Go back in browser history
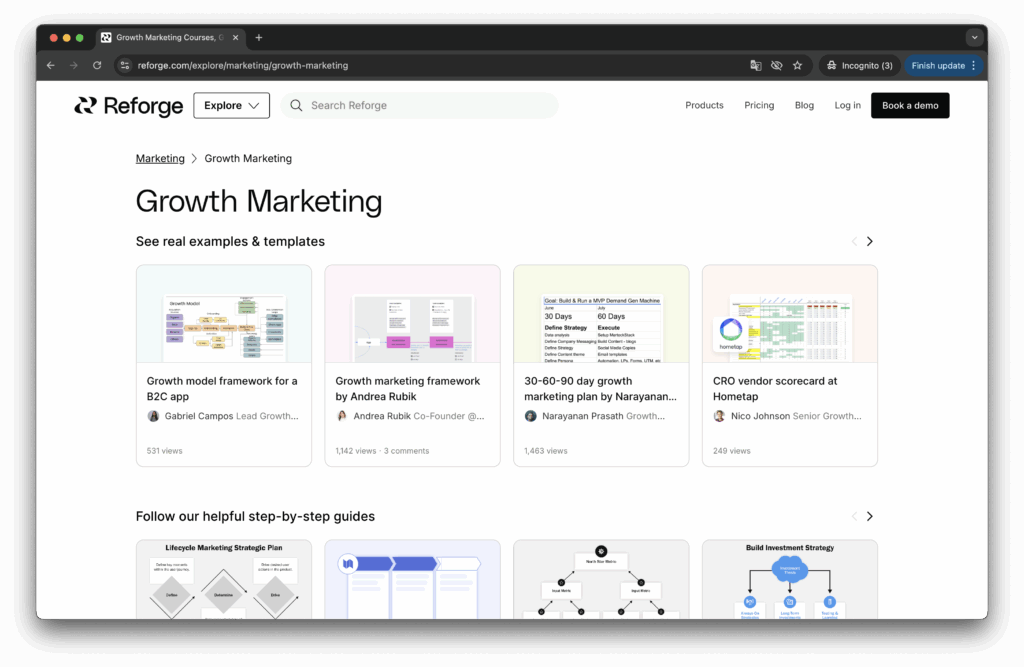 (x=51, y=65)
